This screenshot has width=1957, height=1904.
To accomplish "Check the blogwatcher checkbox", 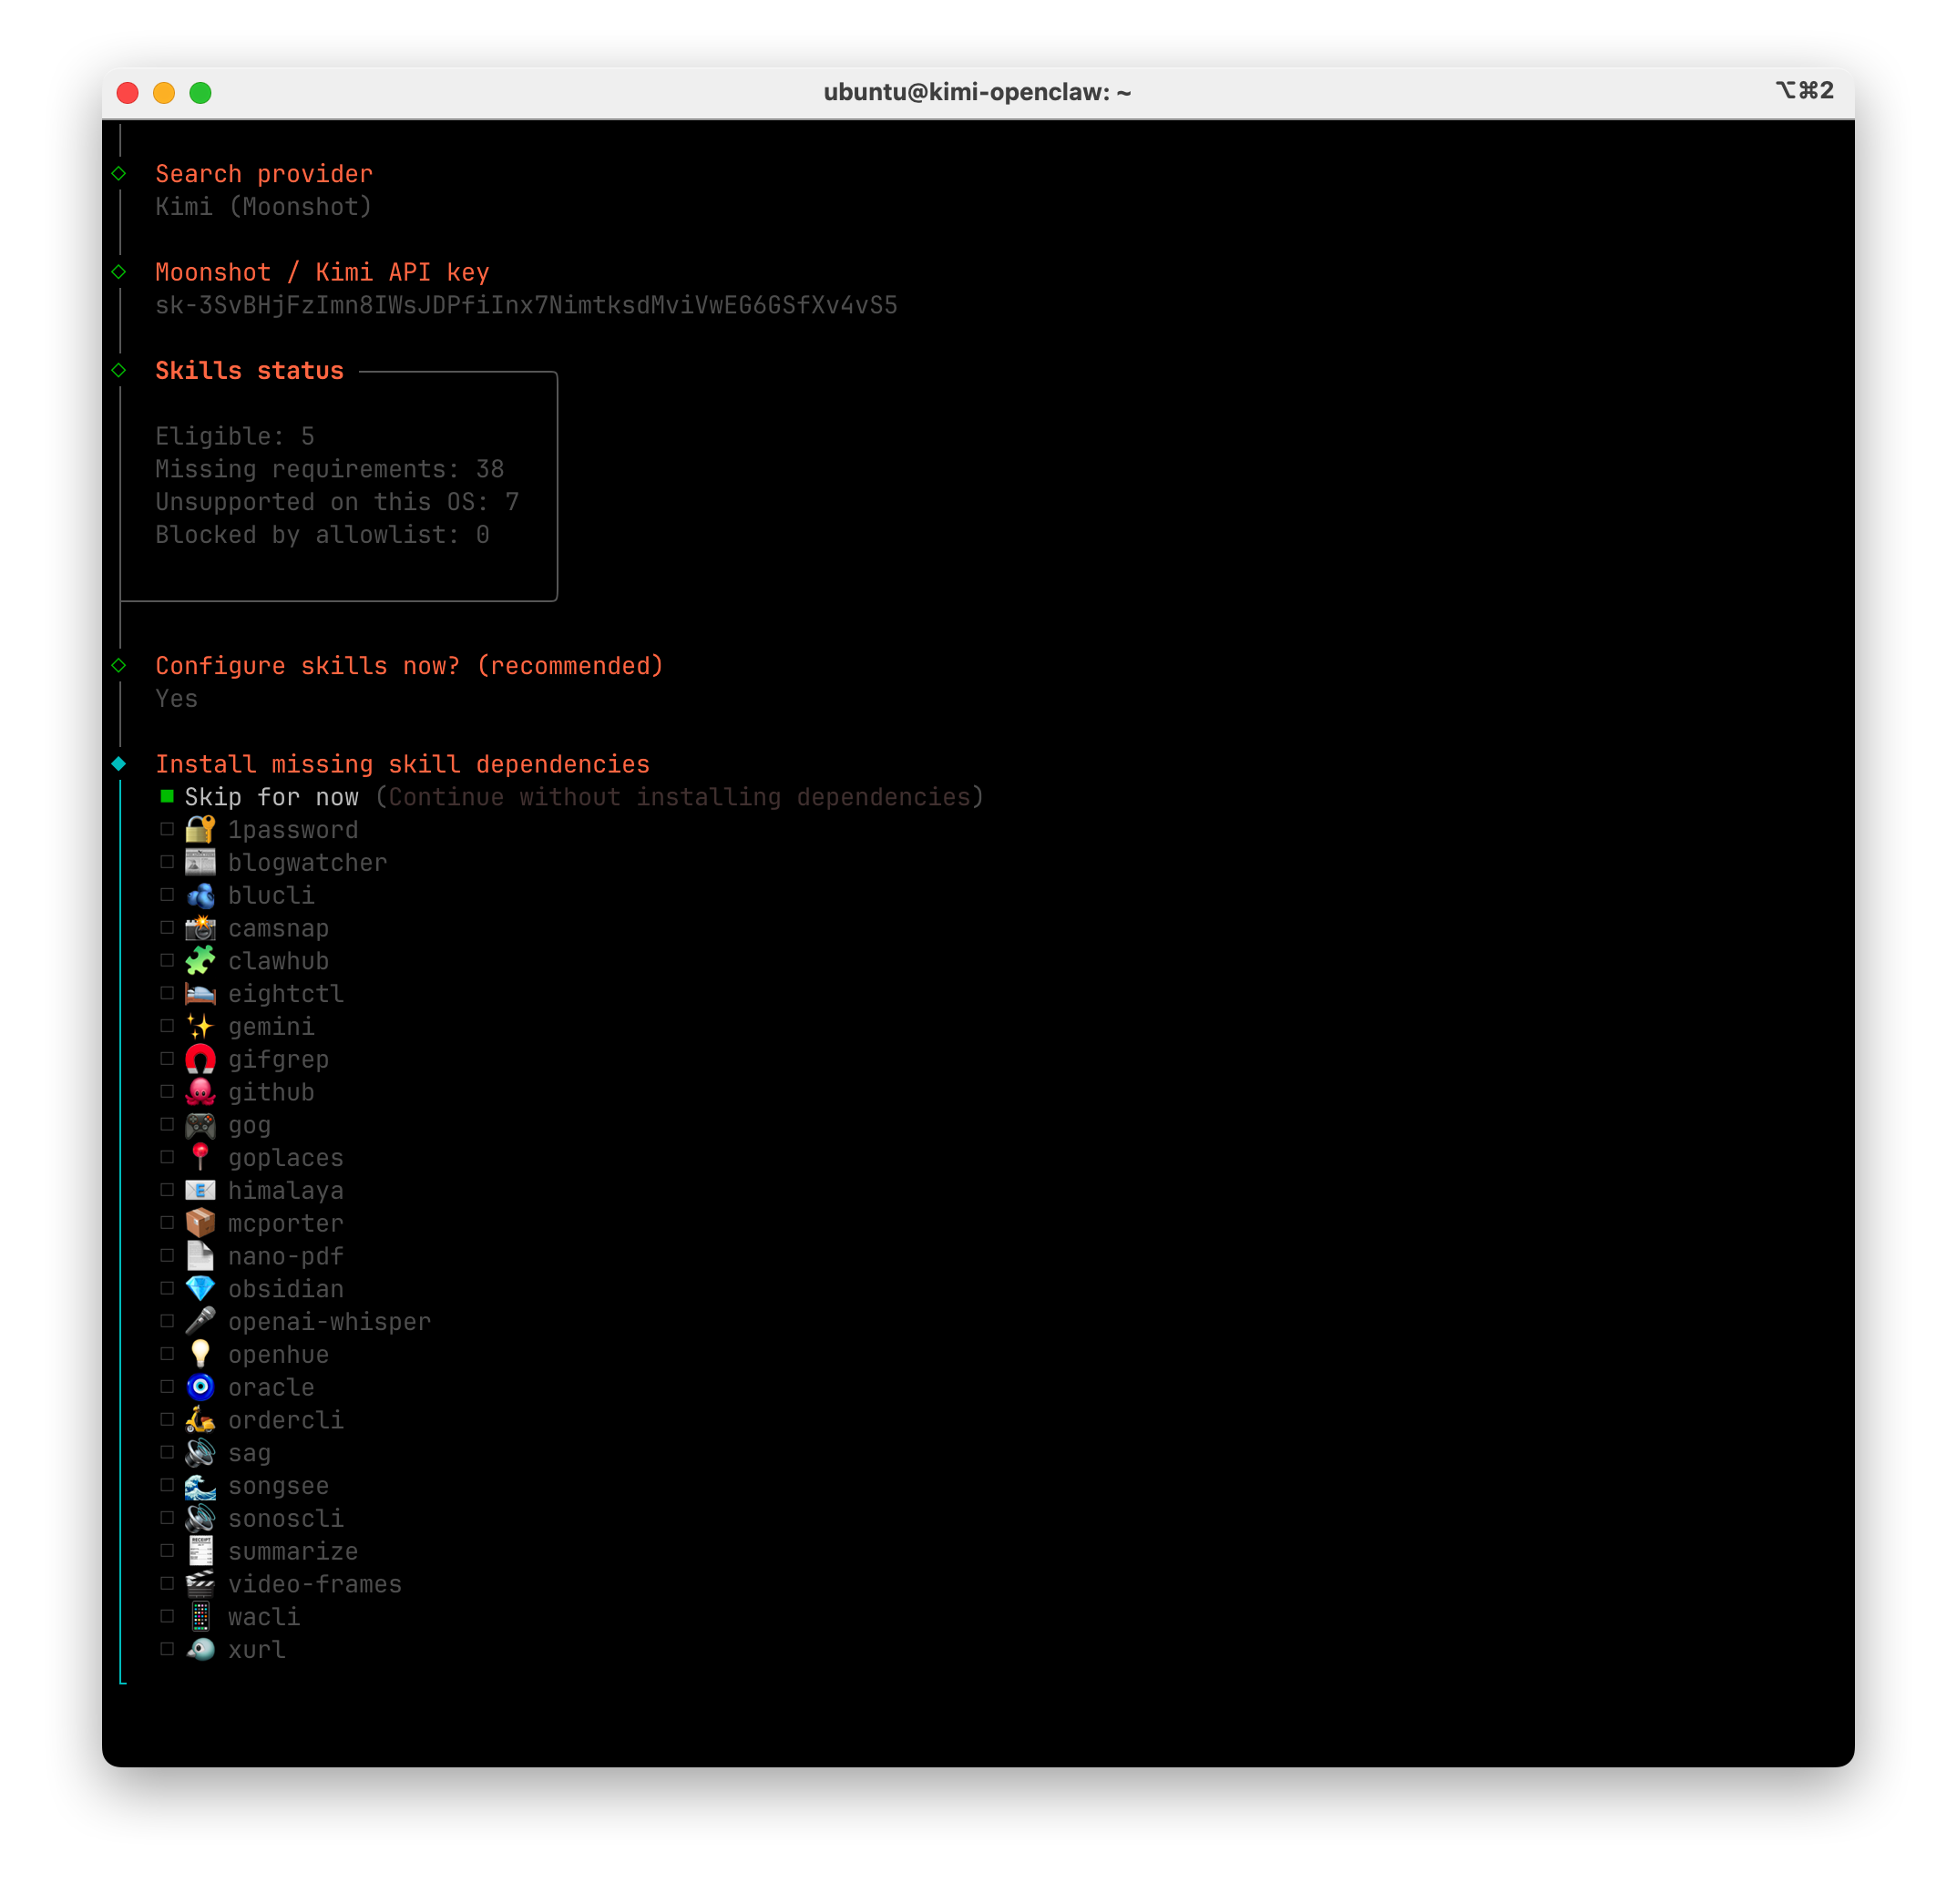I will pyautogui.click(x=167, y=862).
